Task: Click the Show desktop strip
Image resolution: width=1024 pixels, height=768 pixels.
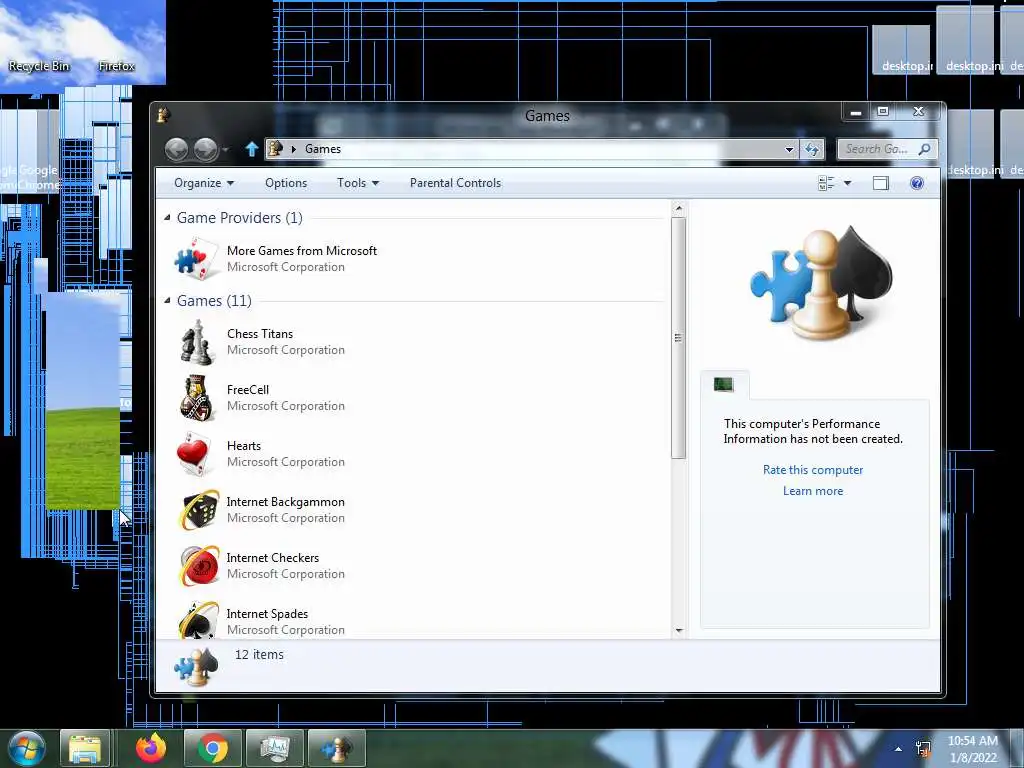Action: point(1019,749)
